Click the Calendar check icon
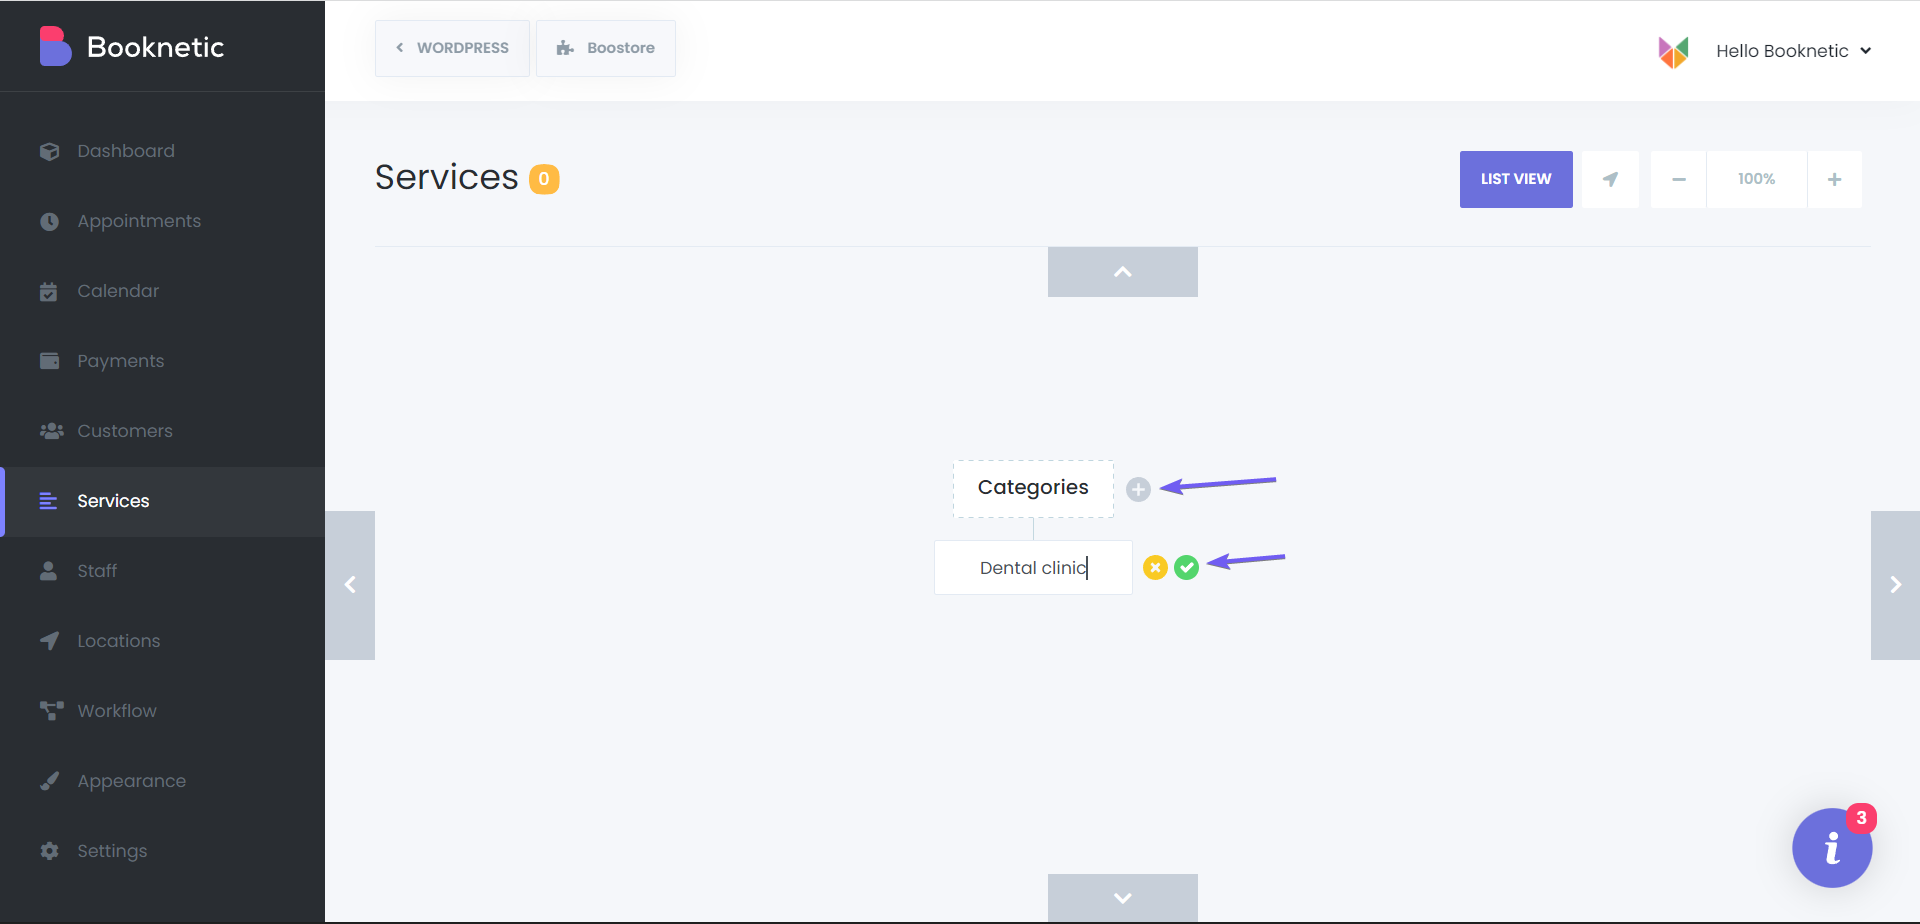 [49, 291]
